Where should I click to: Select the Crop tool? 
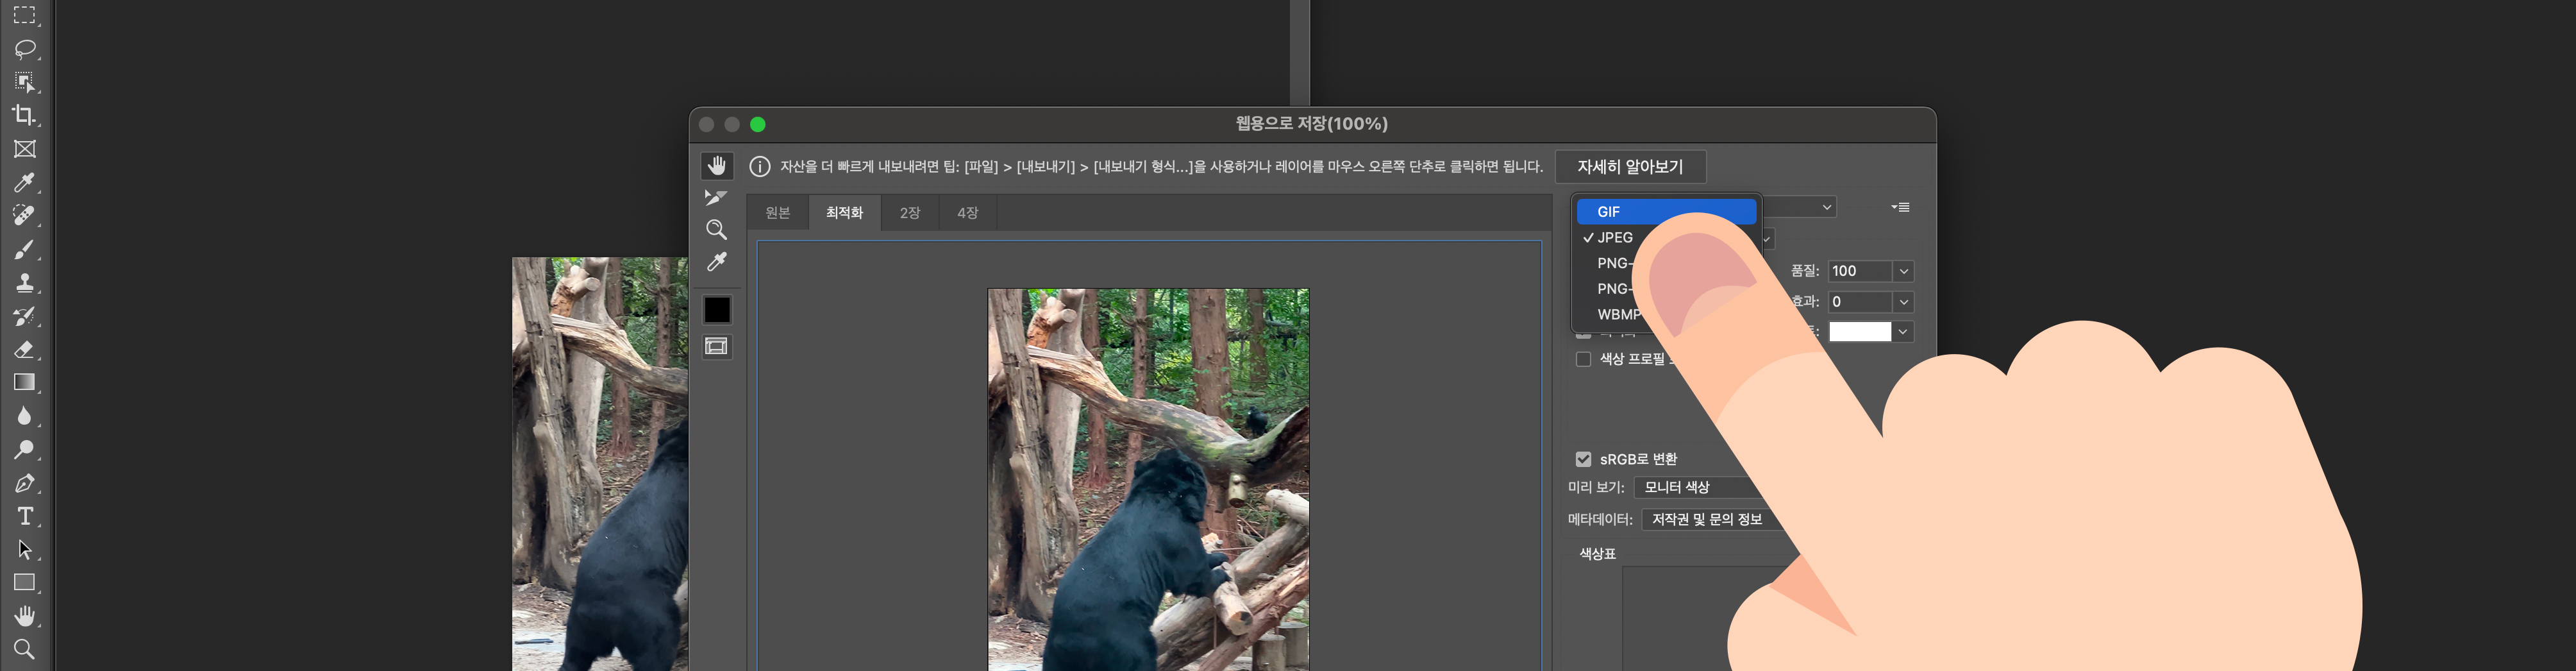click(x=24, y=115)
